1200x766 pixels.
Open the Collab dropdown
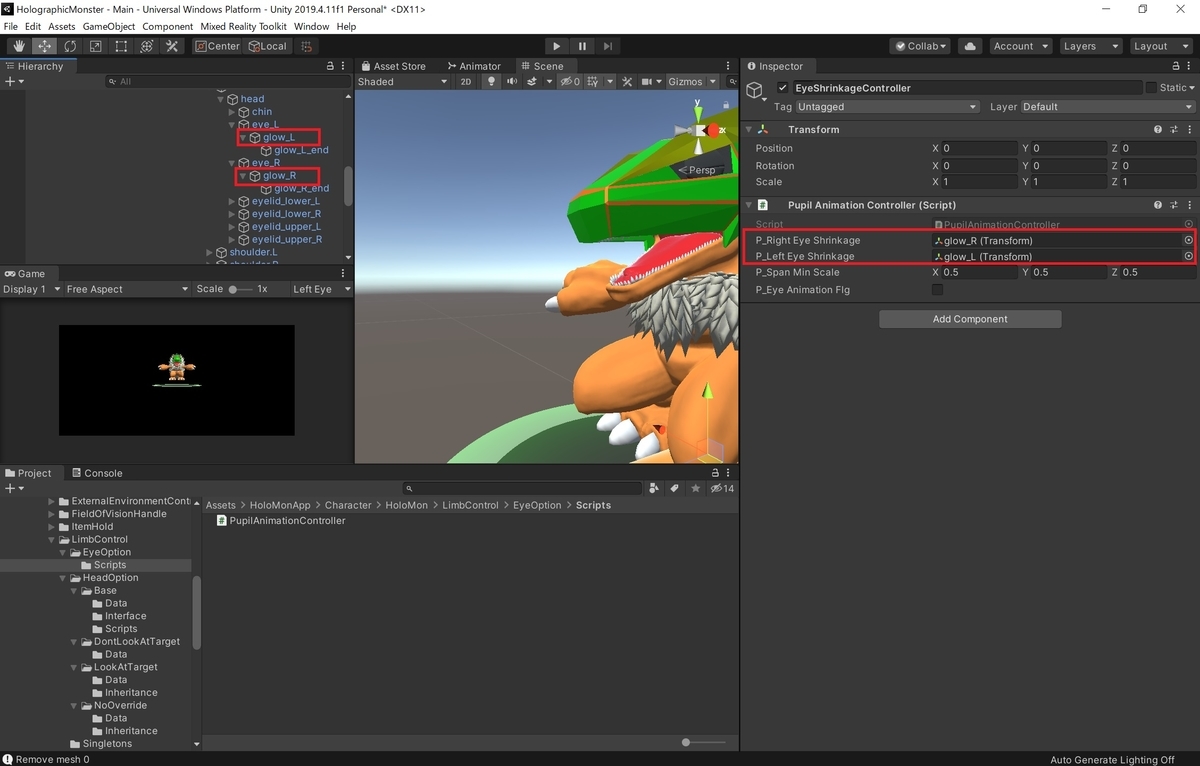click(920, 46)
